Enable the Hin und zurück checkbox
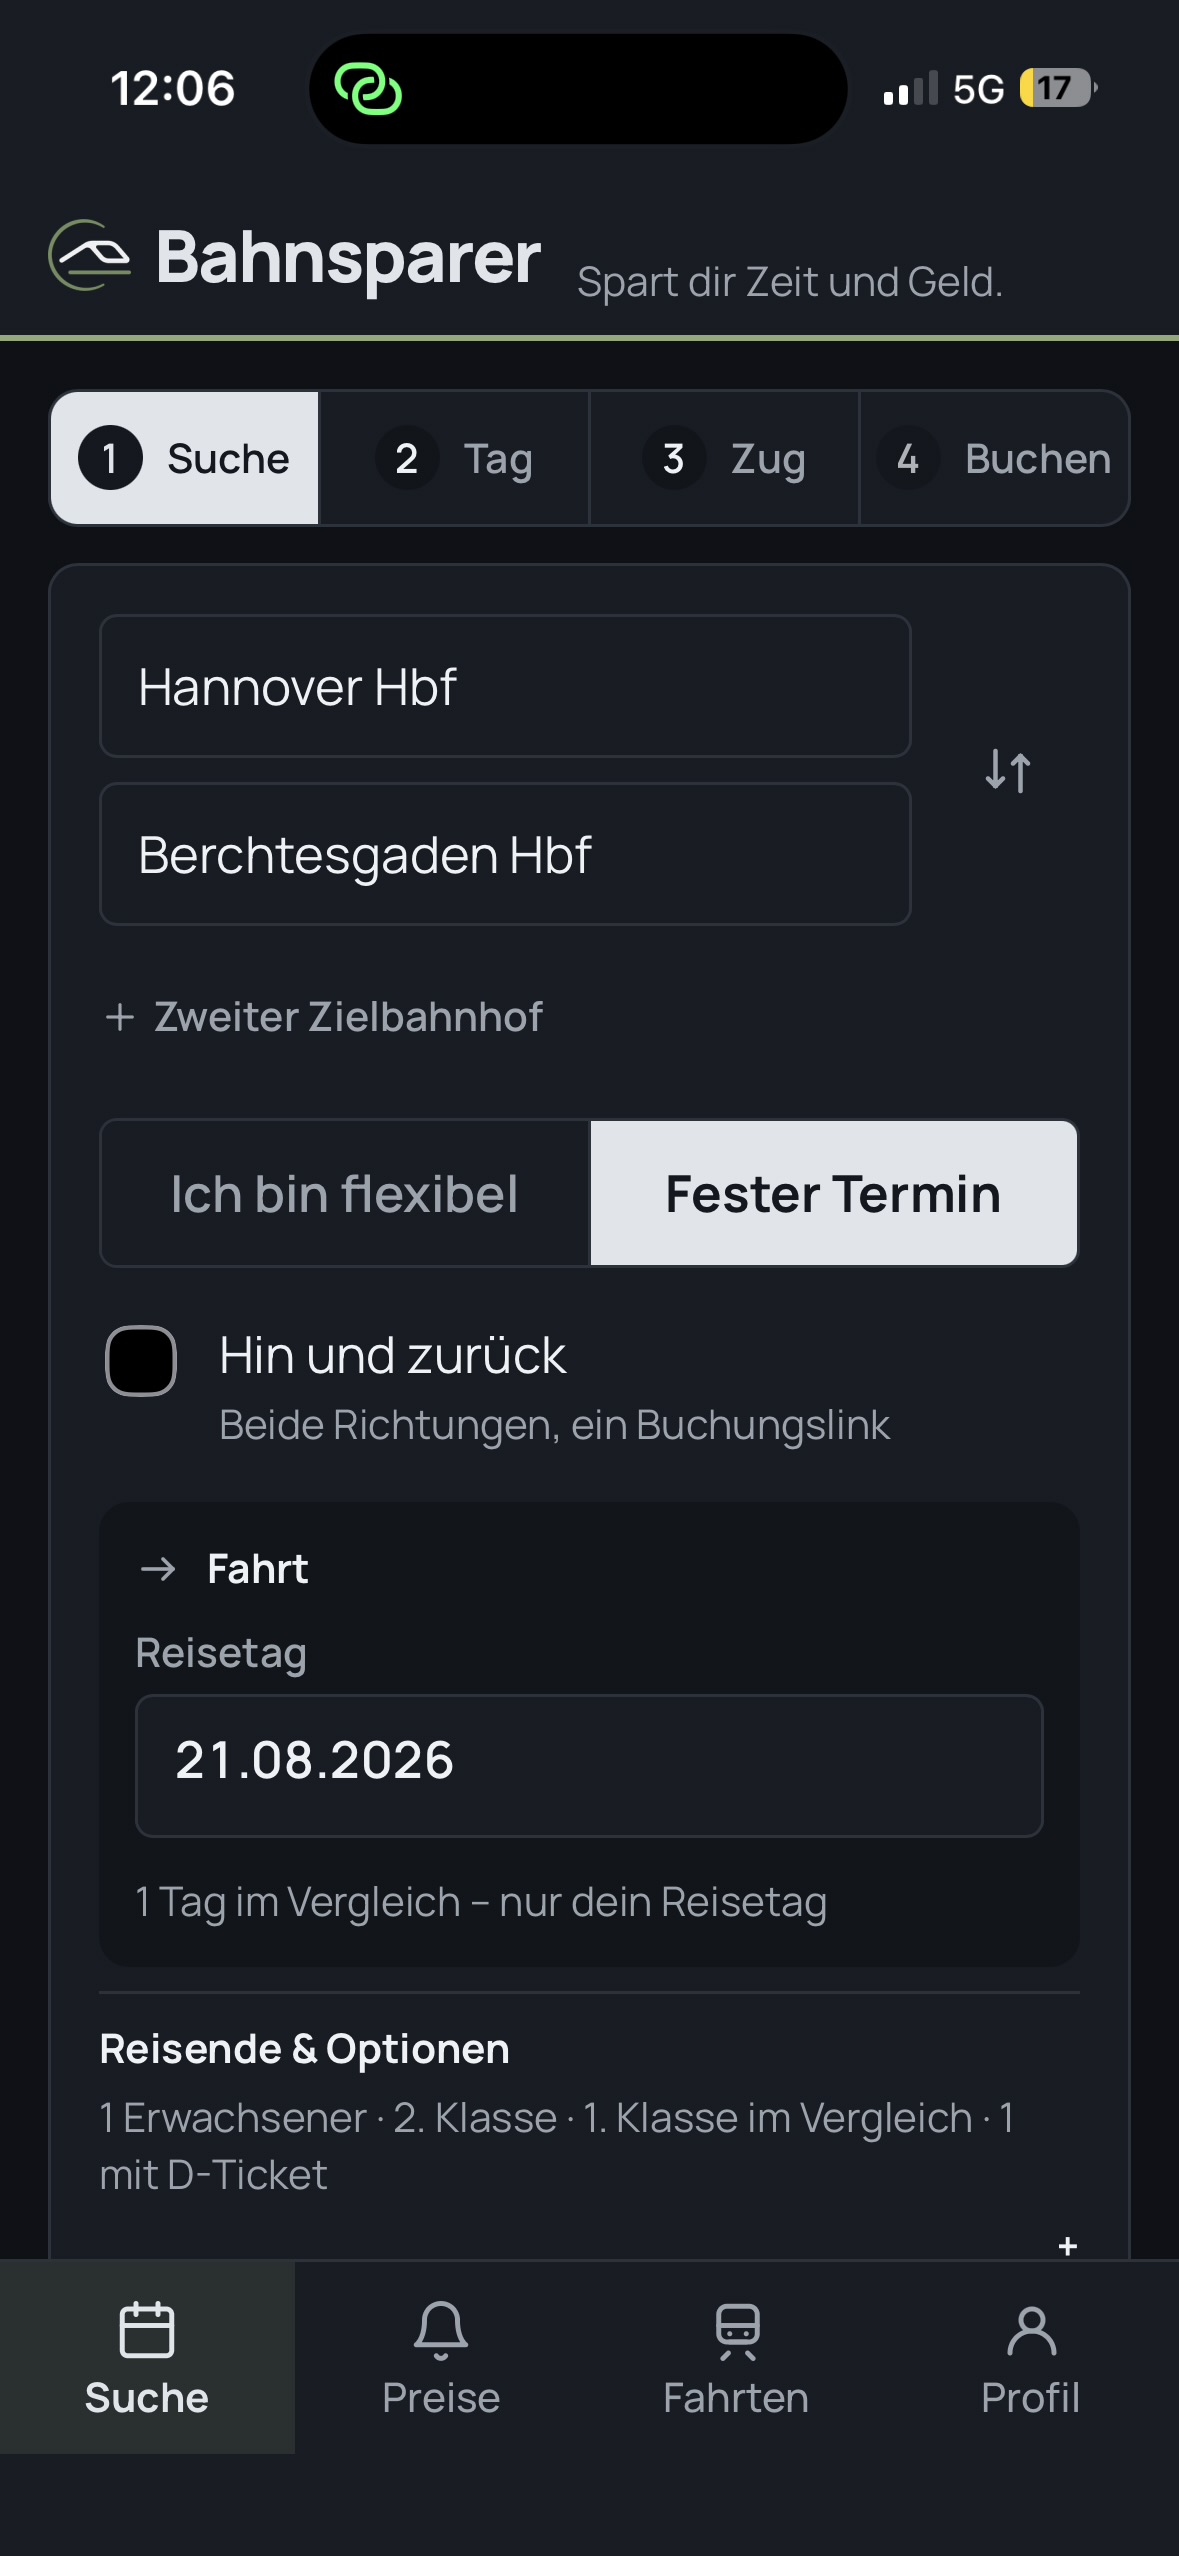The height and width of the screenshot is (2556, 1179). tap(141, 1360)
